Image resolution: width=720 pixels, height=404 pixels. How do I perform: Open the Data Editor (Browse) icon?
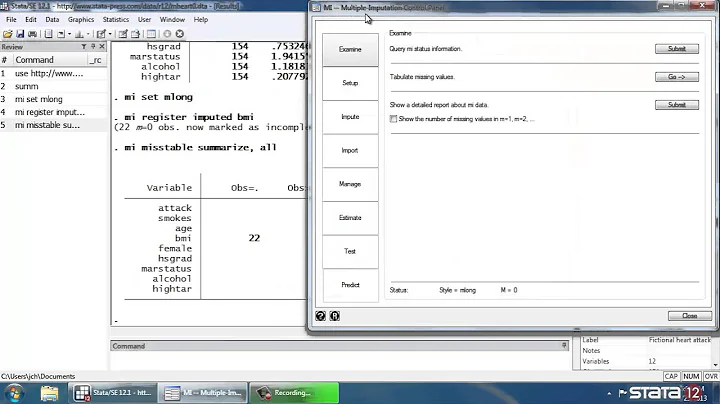click(135, 34)
